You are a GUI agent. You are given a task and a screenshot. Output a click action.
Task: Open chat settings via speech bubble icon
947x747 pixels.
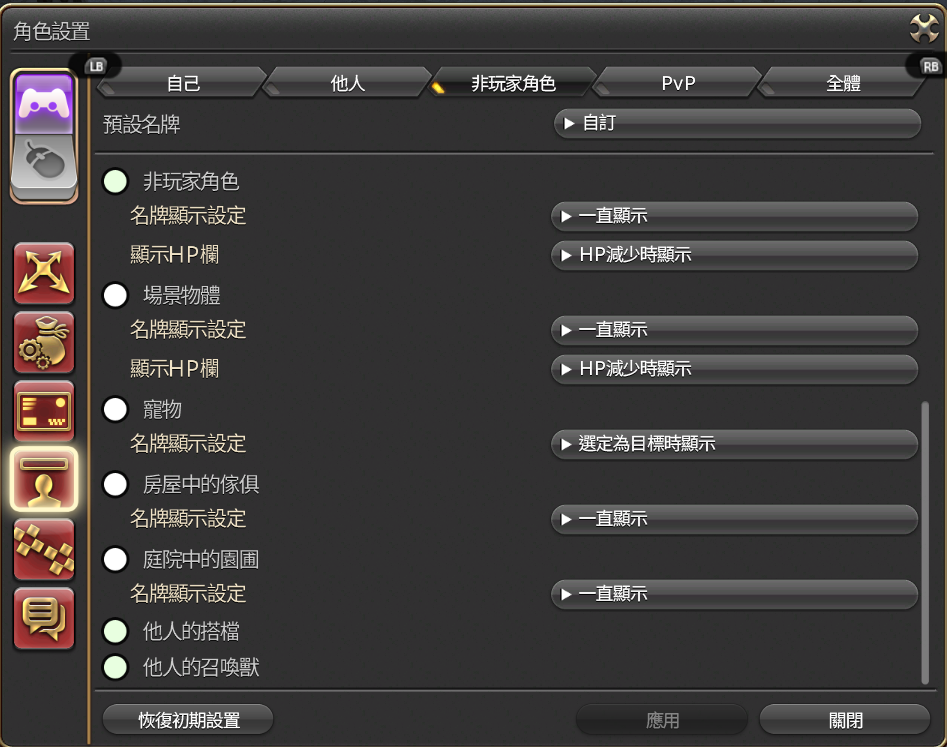pos(44,619)
